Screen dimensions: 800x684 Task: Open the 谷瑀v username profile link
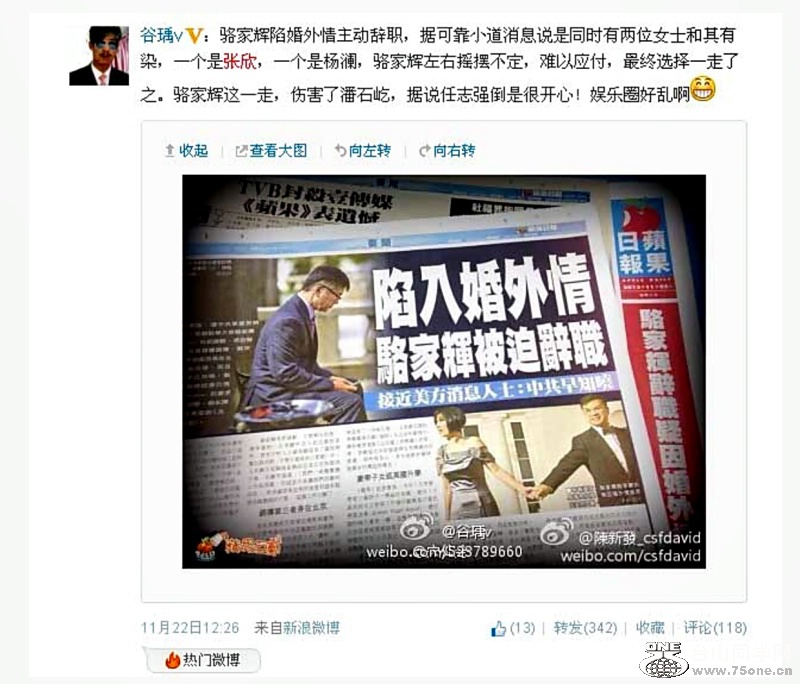(x=162, y=36)
